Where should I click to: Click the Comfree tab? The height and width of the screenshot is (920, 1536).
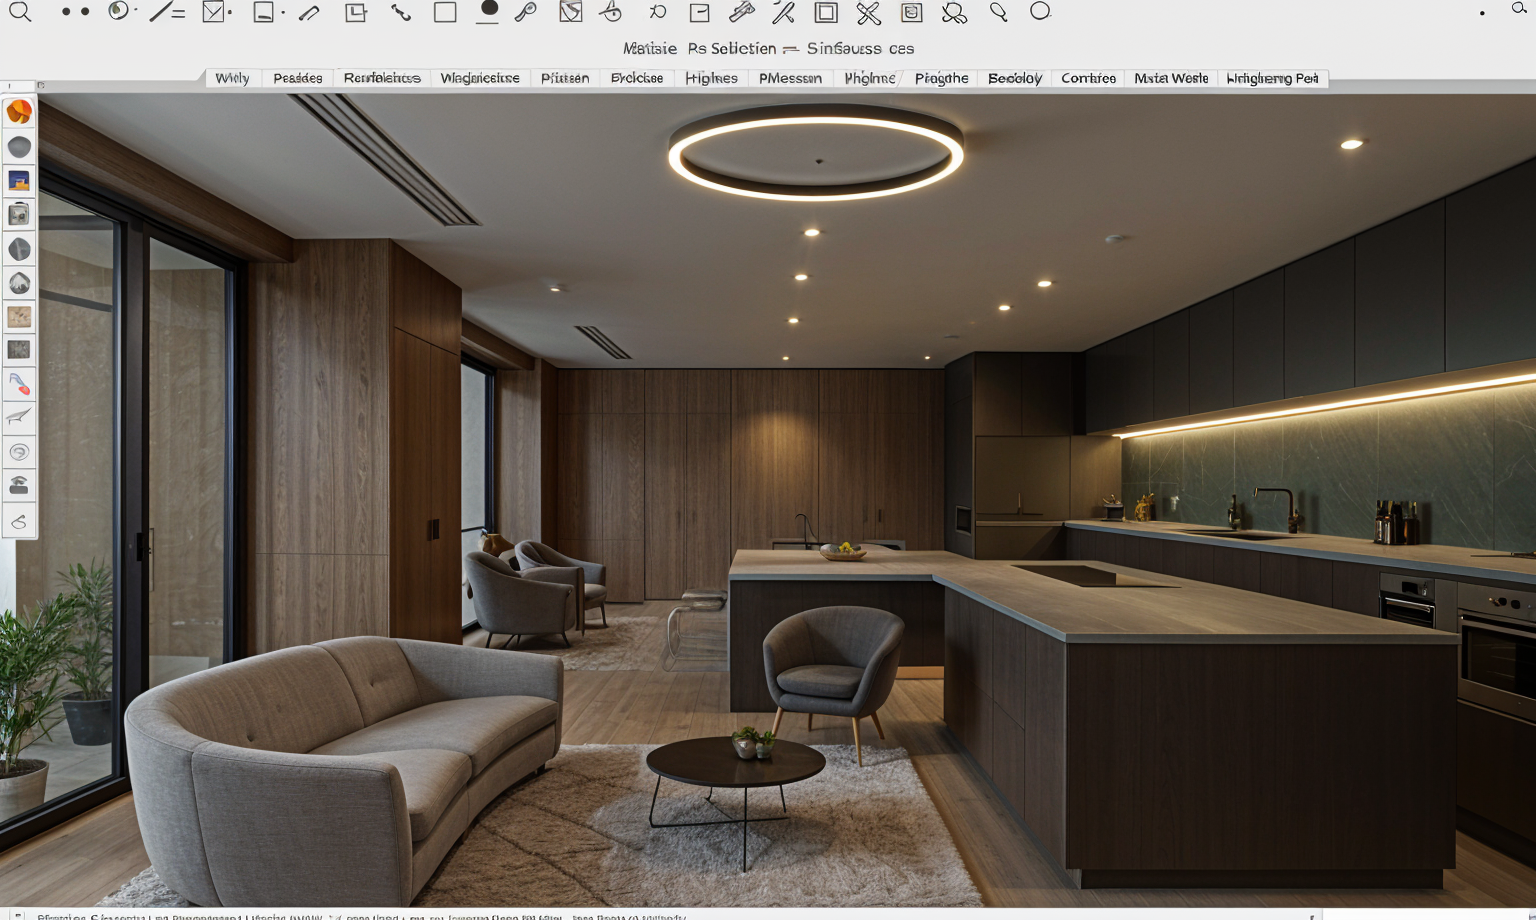click(1088, 78)
